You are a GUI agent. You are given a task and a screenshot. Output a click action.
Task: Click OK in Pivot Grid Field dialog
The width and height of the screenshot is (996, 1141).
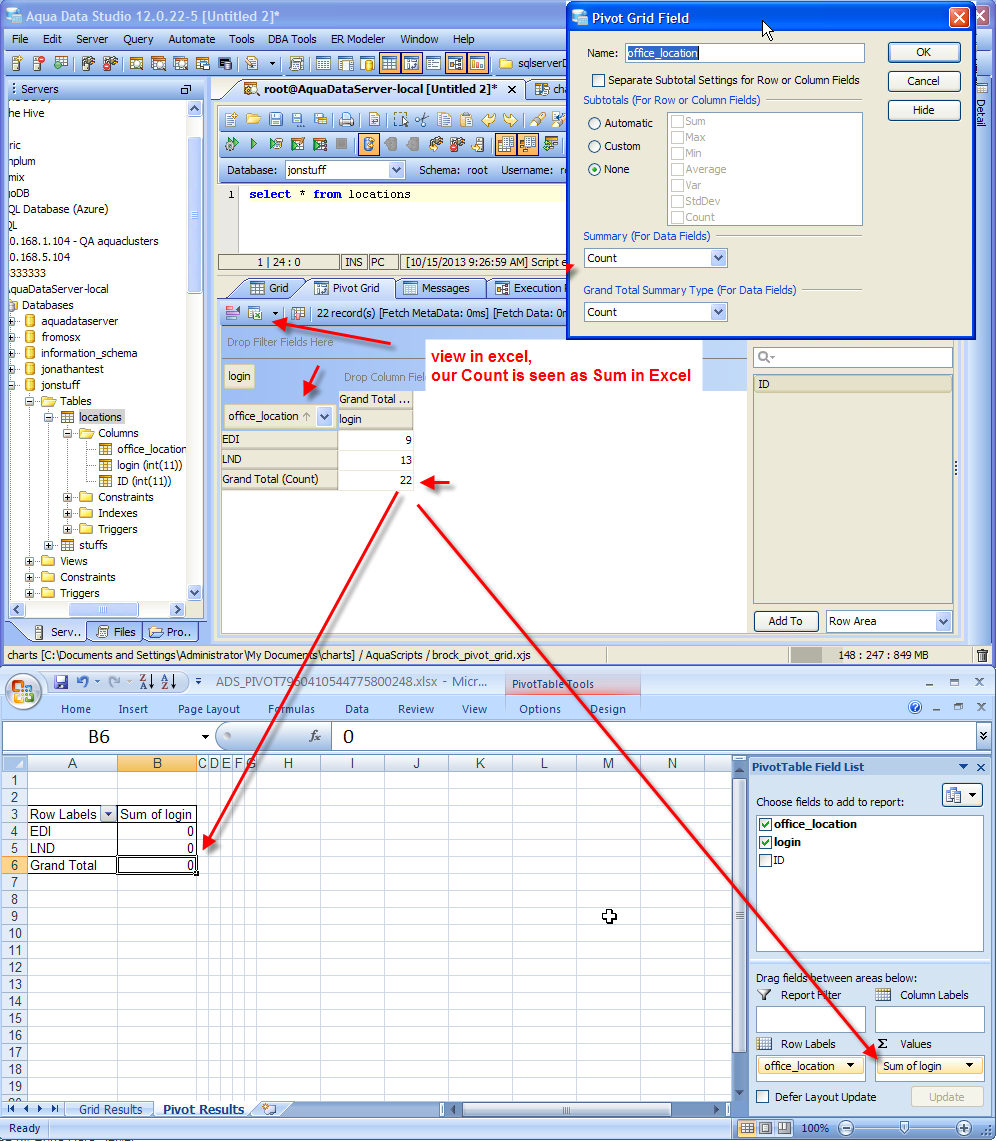point(923,52)
